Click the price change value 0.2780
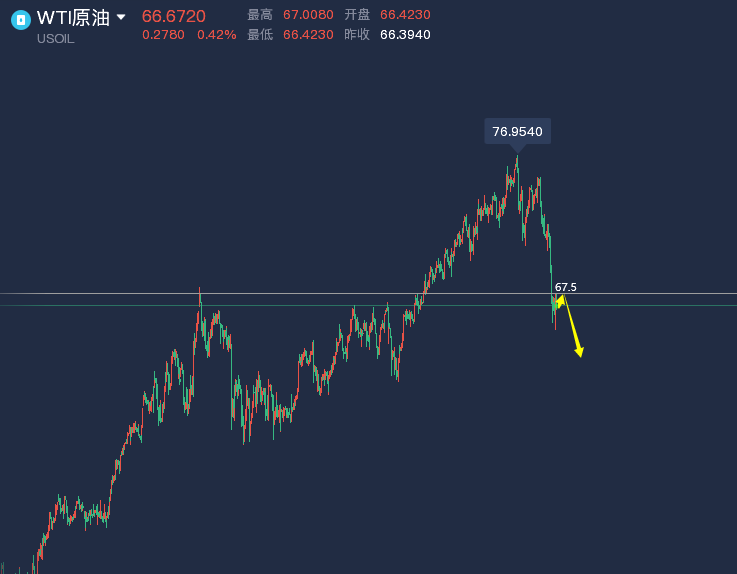 (162, 35)
